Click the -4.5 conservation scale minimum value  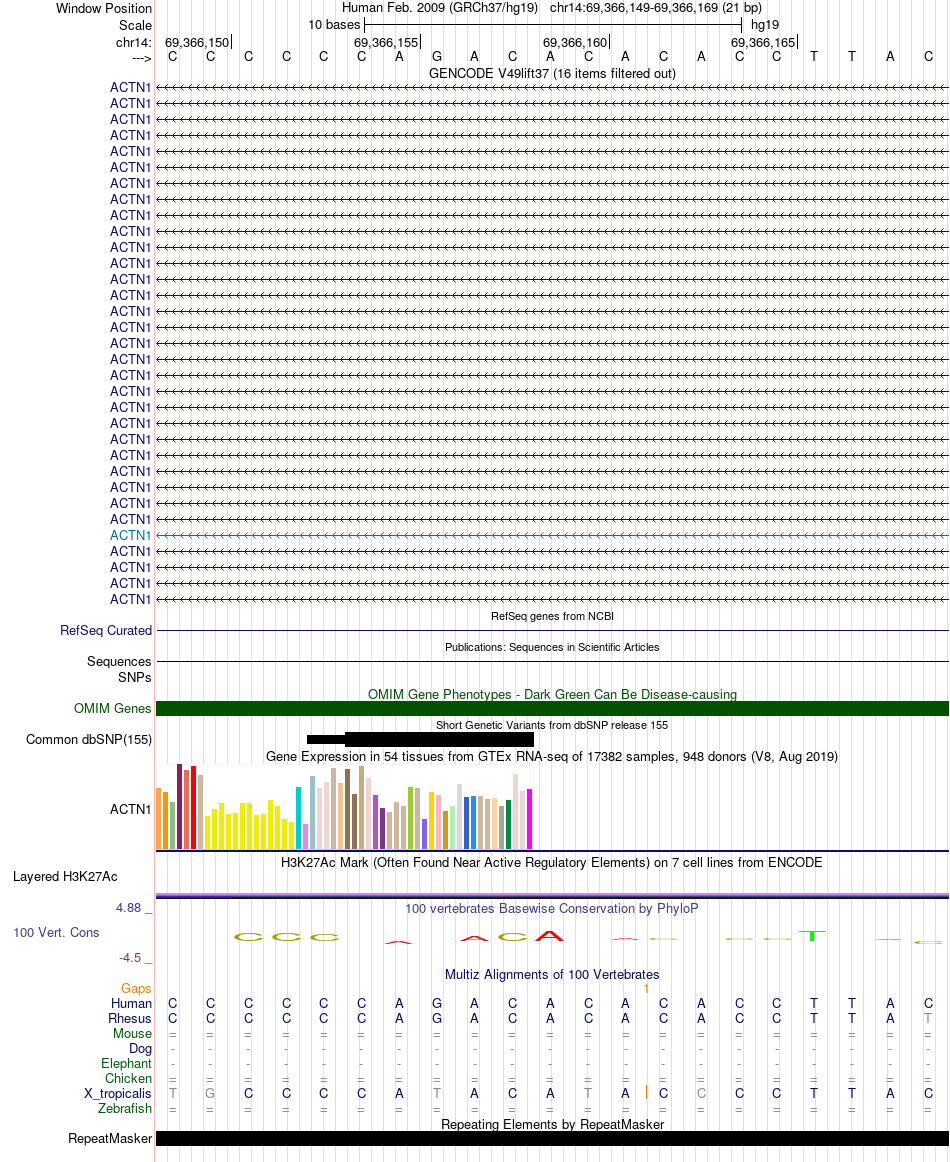[130, 957]
